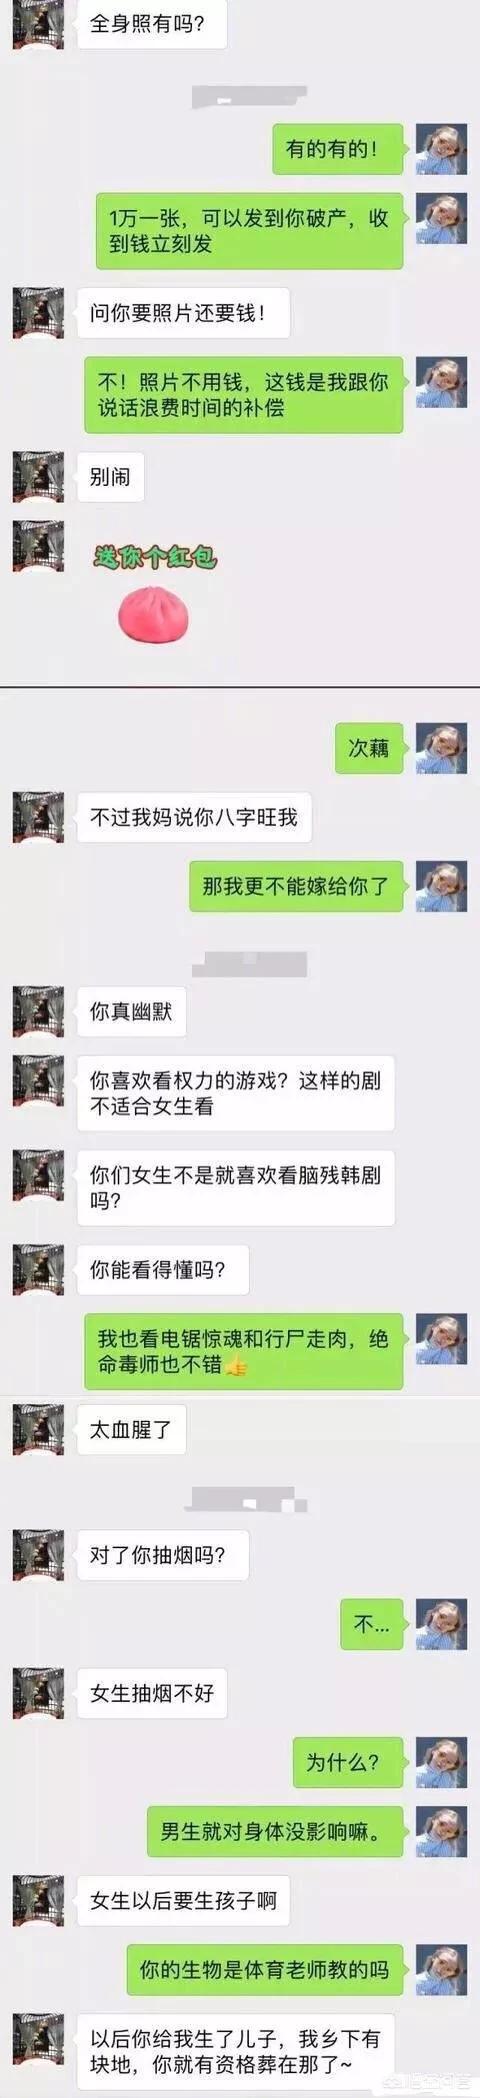Tap sender avatar next to "有的有的!" bubble
Image resolution: width=480 pixels, height=2098 pixels.
(x=442, y=149)
